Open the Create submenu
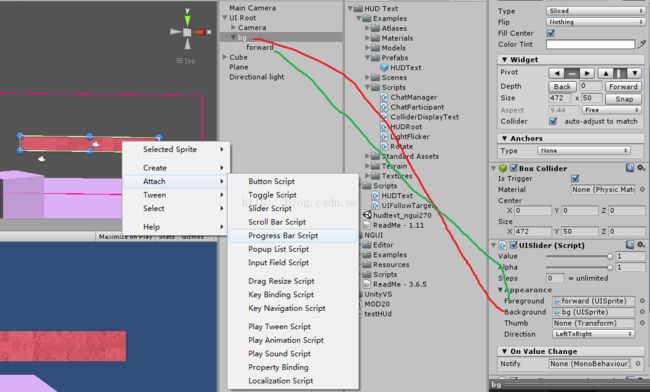Viewport: 650px width, 392px height. click(176, 168)
